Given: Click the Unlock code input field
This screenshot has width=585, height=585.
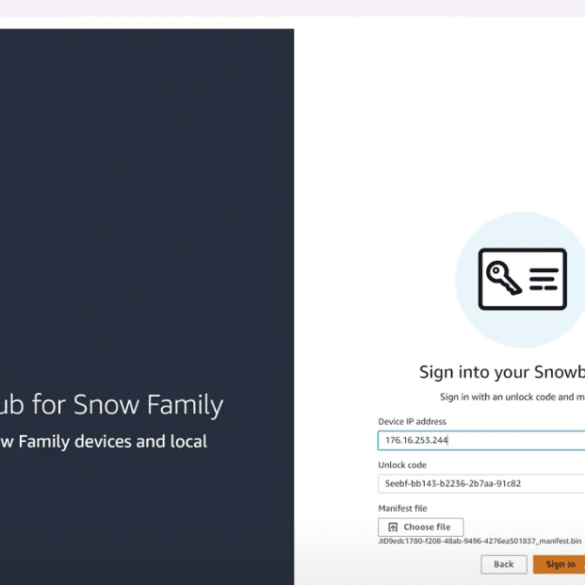Looking at the screenshot, I should click(x=481, y=484).
